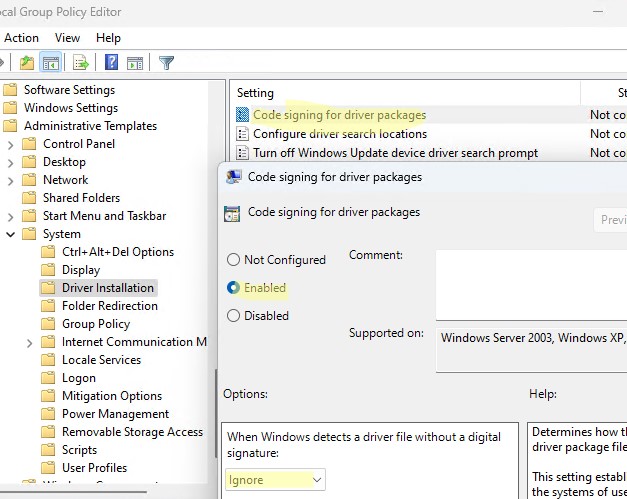Expand the Network tree node
This screenshot has width=627, height=499.
pos(11,180)
